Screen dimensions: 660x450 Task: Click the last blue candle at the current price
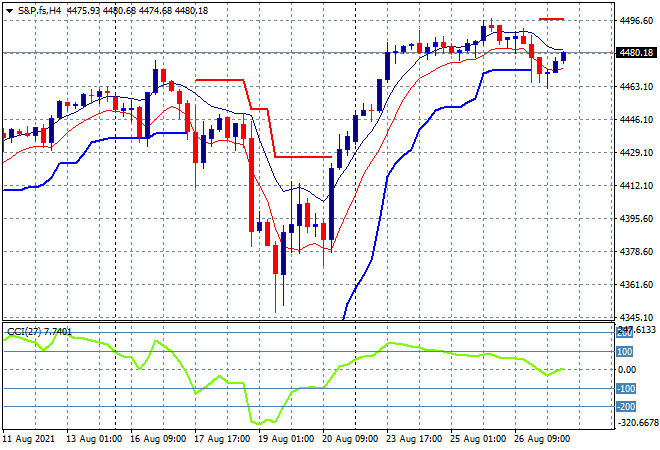(x=564, y=56)
